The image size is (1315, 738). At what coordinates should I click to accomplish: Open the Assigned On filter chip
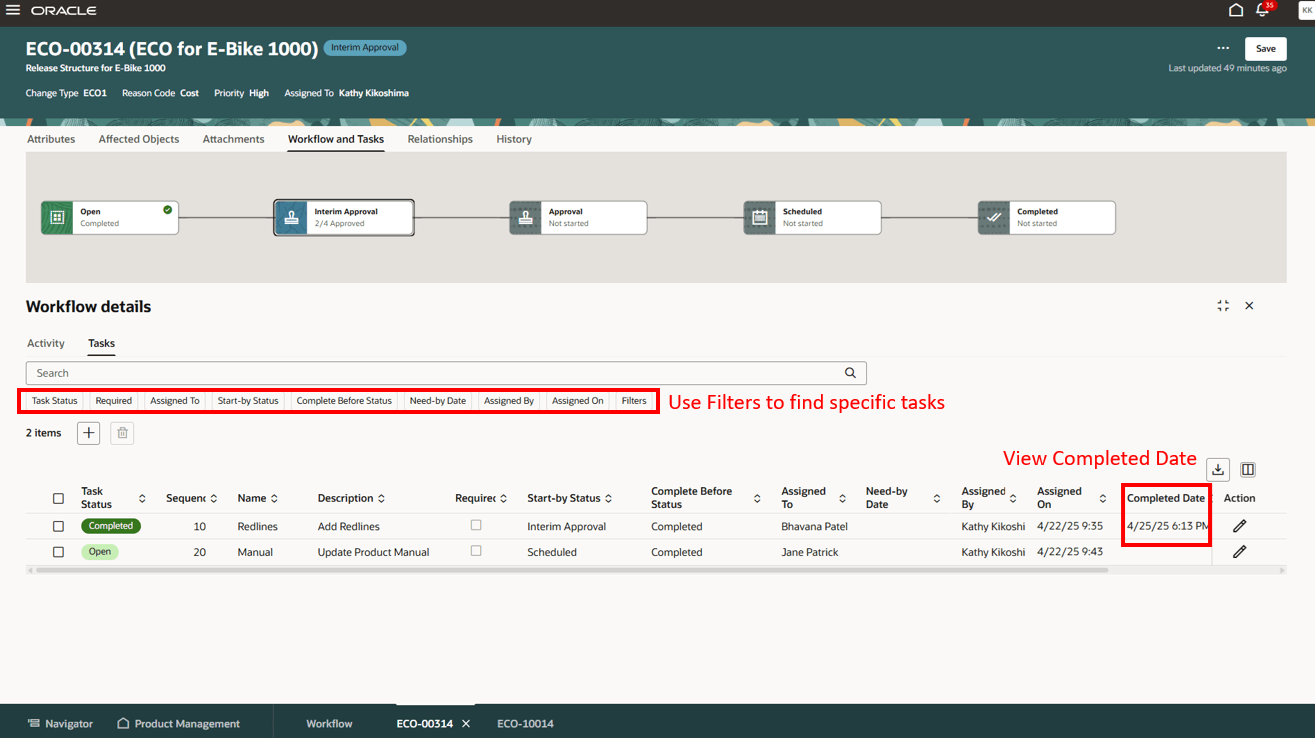click(578, 401)
